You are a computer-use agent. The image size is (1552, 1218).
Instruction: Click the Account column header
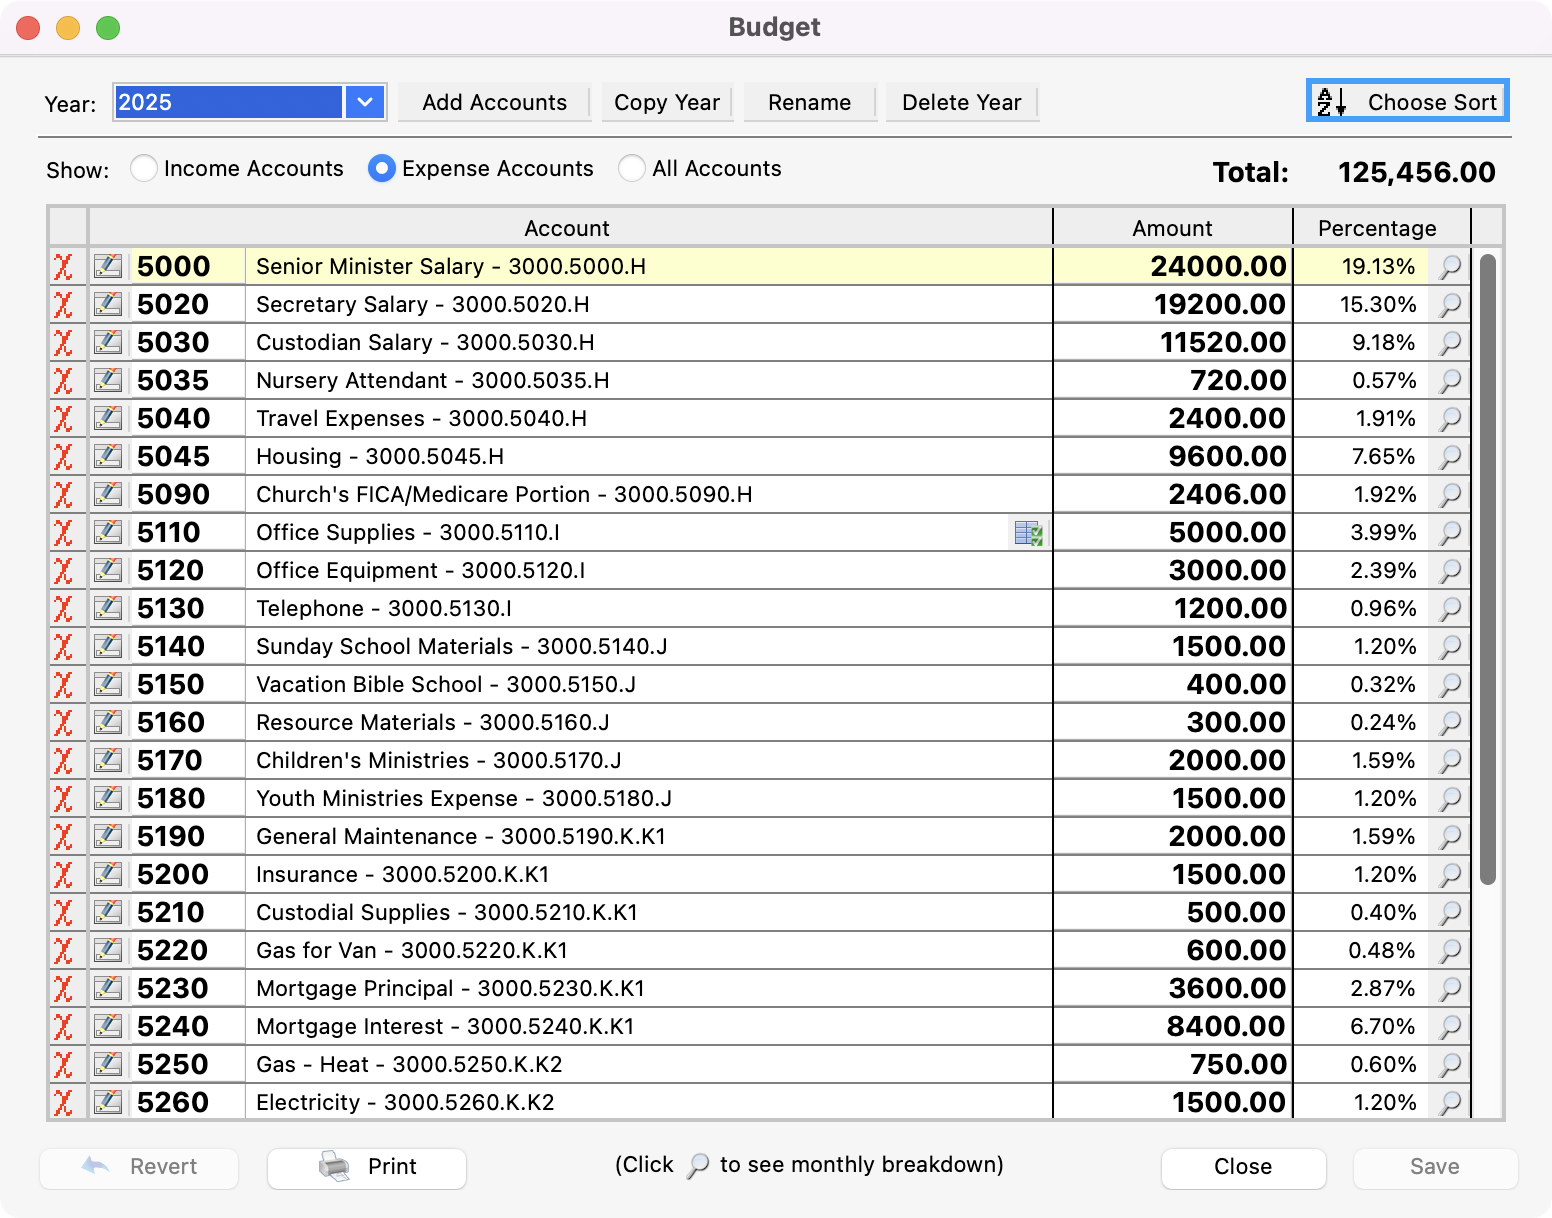click(567, 228)
